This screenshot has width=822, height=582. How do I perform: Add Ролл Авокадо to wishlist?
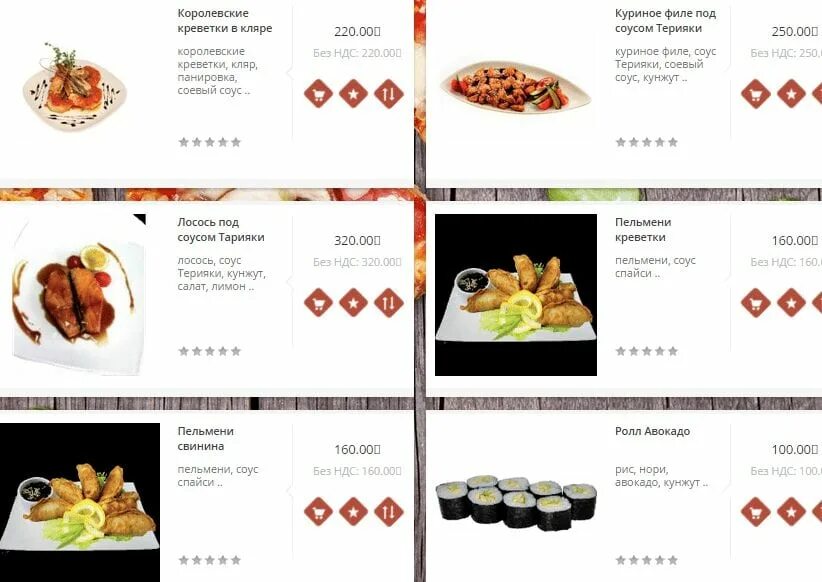(x=791, y=511)
